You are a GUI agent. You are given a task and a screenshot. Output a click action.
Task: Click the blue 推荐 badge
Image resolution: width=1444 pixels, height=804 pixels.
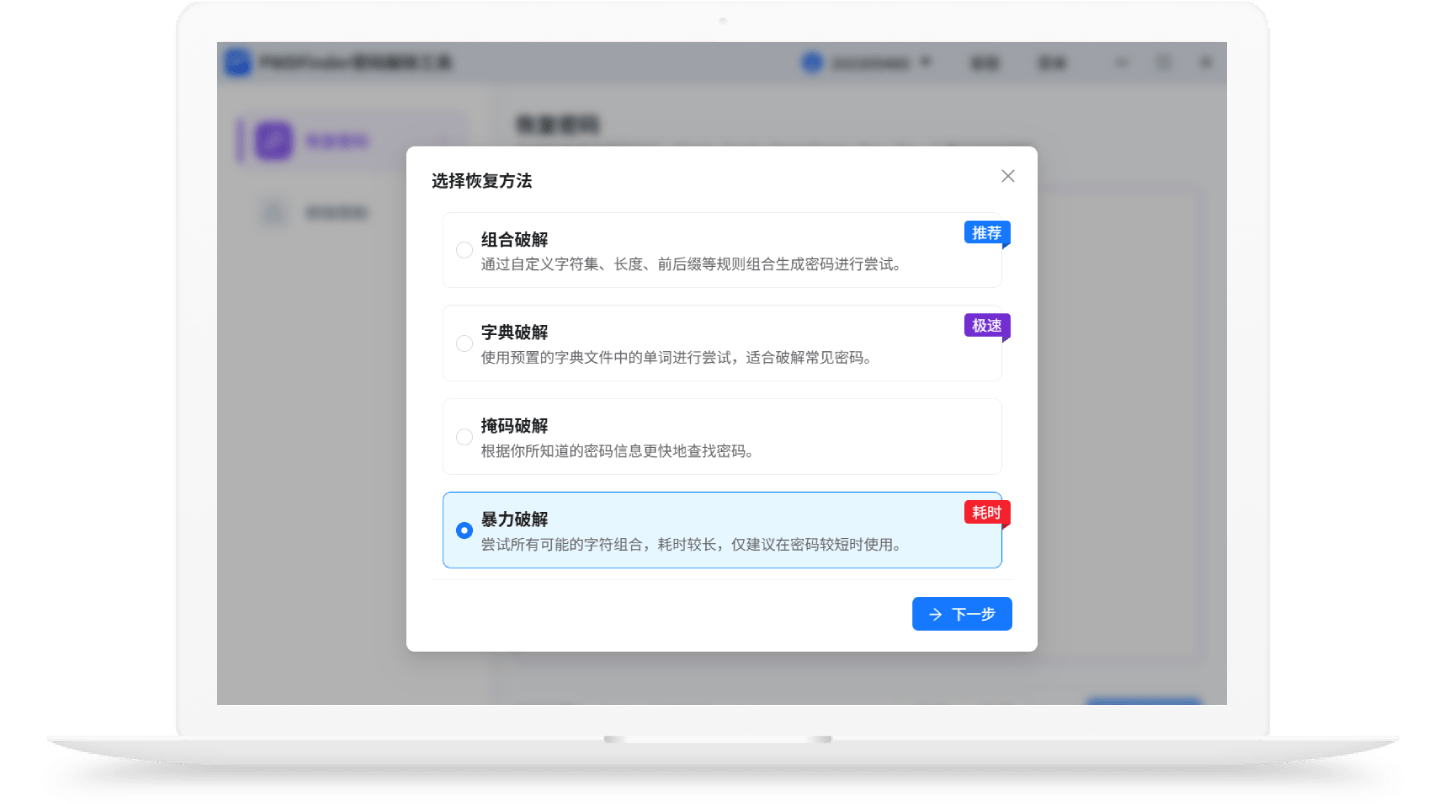tap(986, 233)
